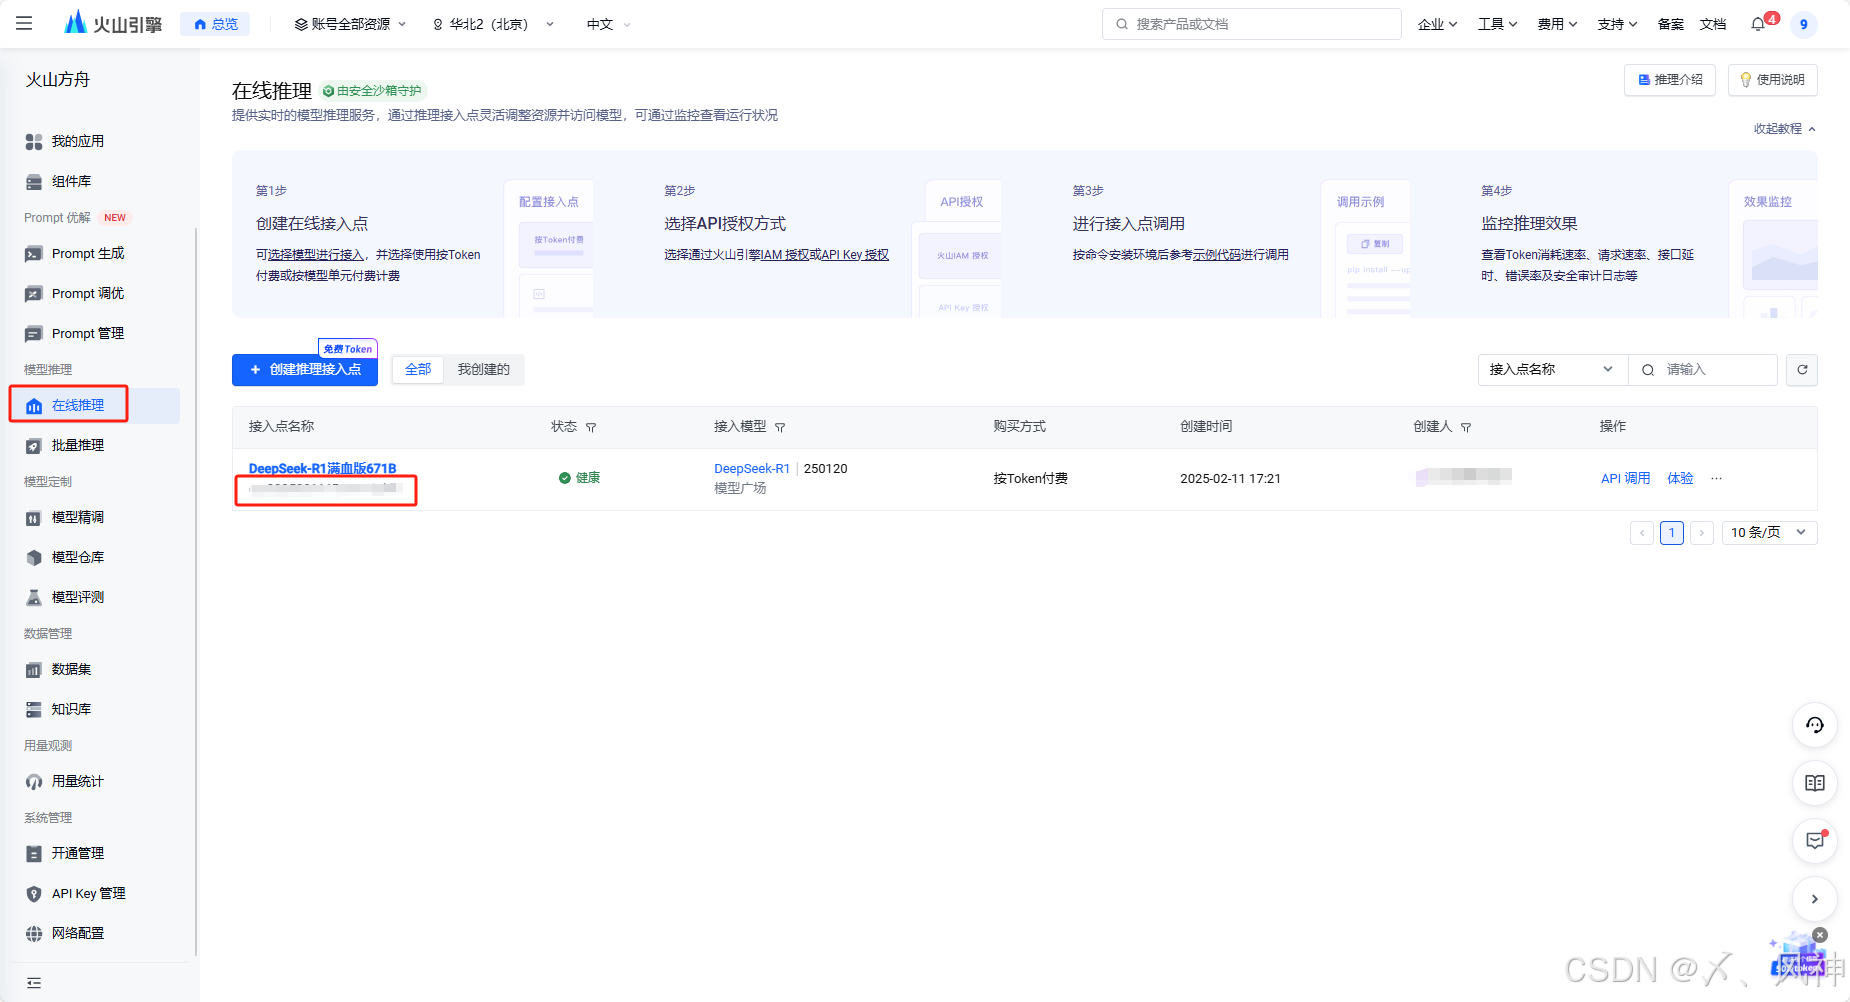Click the 模型精调 icon
The image size is (1850, 1002).
tap(34, 518)
